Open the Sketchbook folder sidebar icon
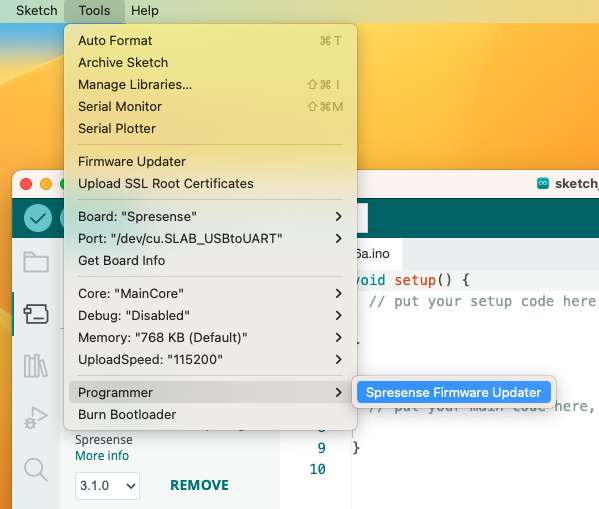Image resolution: width=599 pixels, height=509 pixels. (36, 262)
